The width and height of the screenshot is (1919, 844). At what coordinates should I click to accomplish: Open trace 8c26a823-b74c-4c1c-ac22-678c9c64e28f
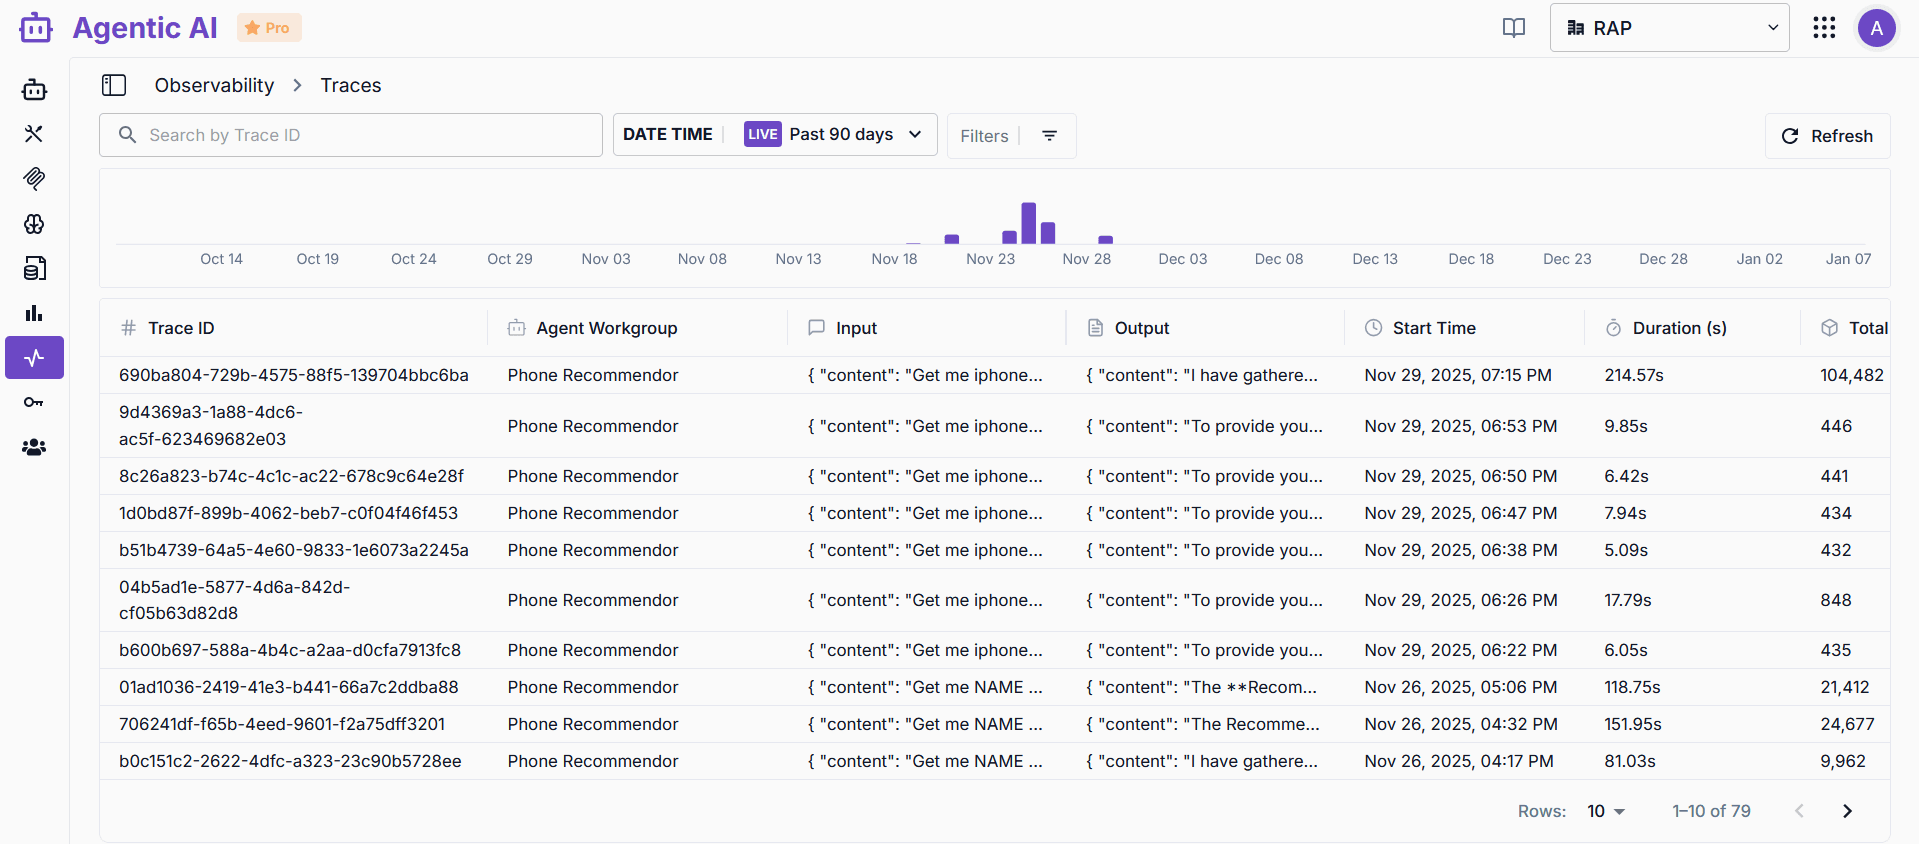tap(292, 476)
